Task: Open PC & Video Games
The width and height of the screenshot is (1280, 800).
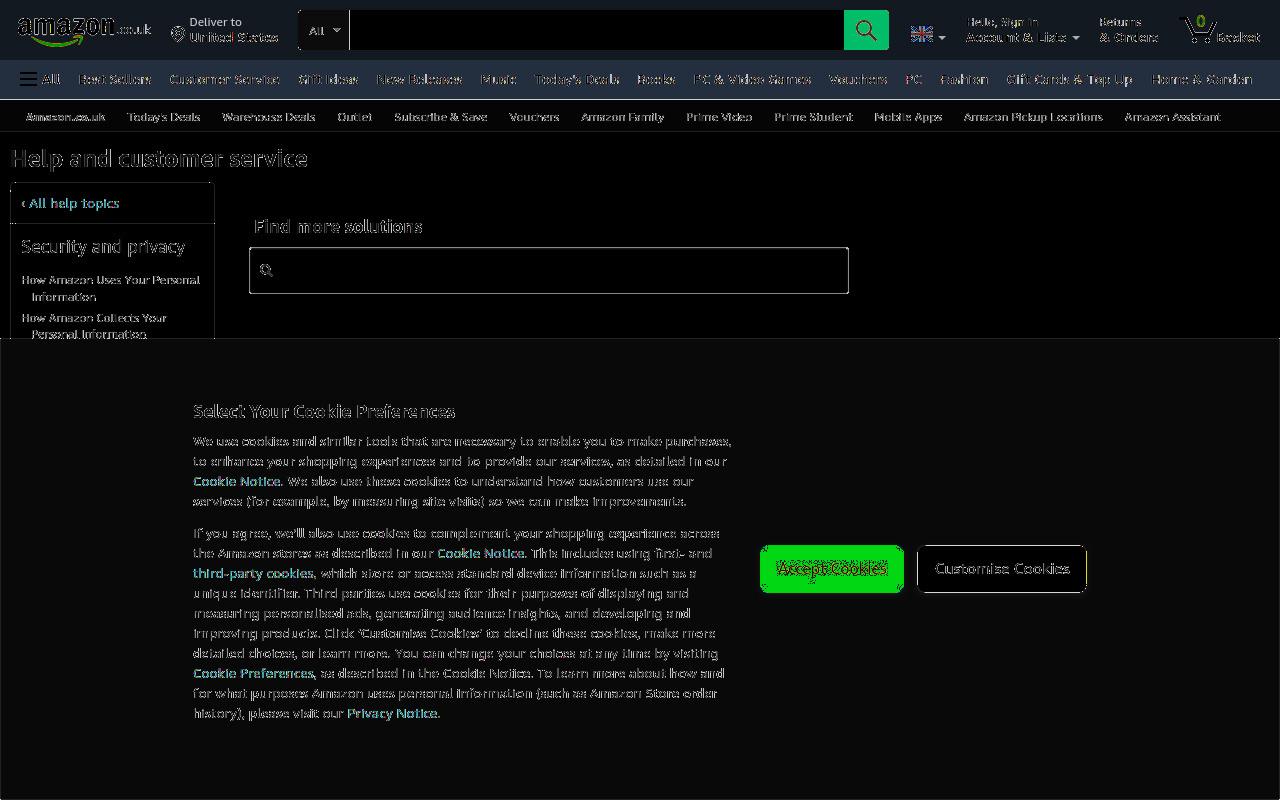Action: click(752, 79)
